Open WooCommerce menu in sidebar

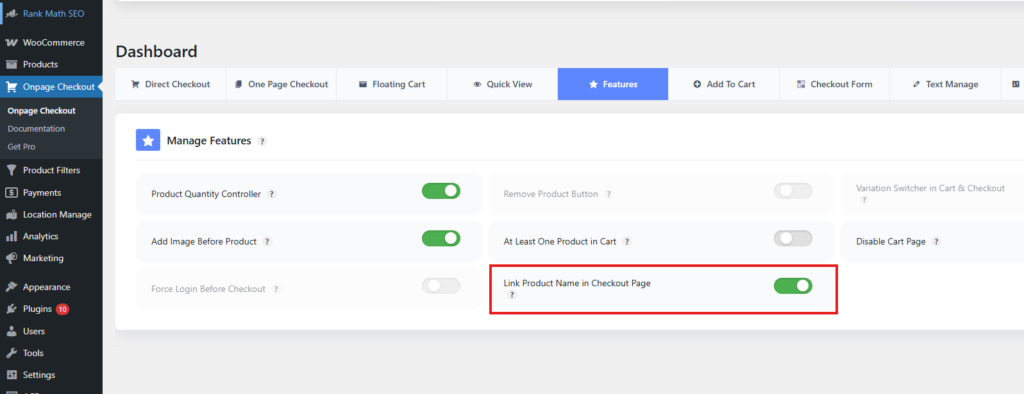51,42
